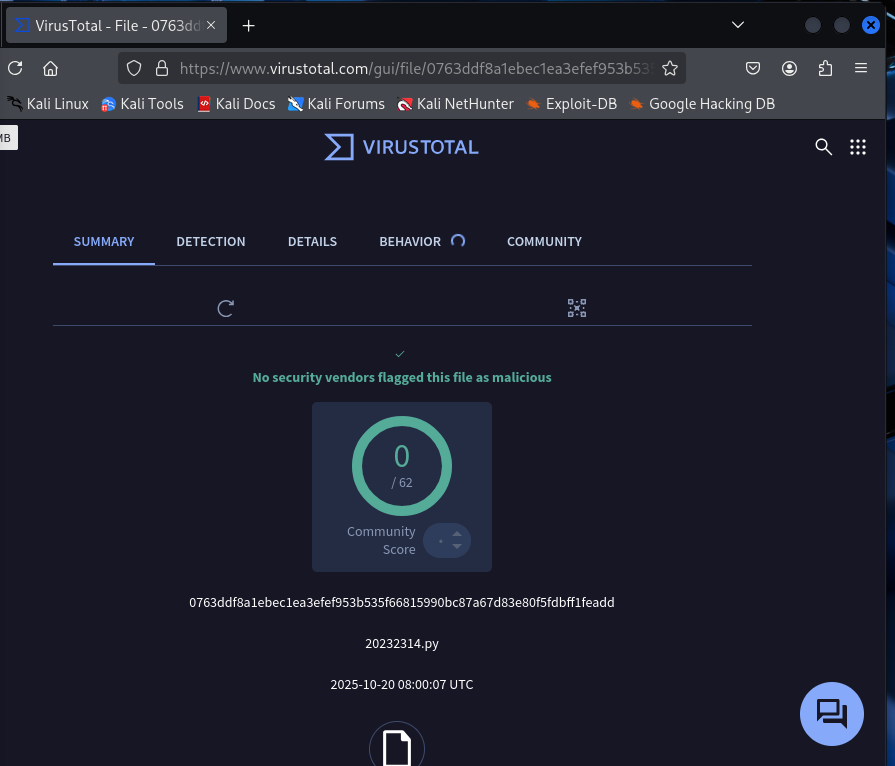Open the VirusTotal apps grid menu

[x=857, y=147]
